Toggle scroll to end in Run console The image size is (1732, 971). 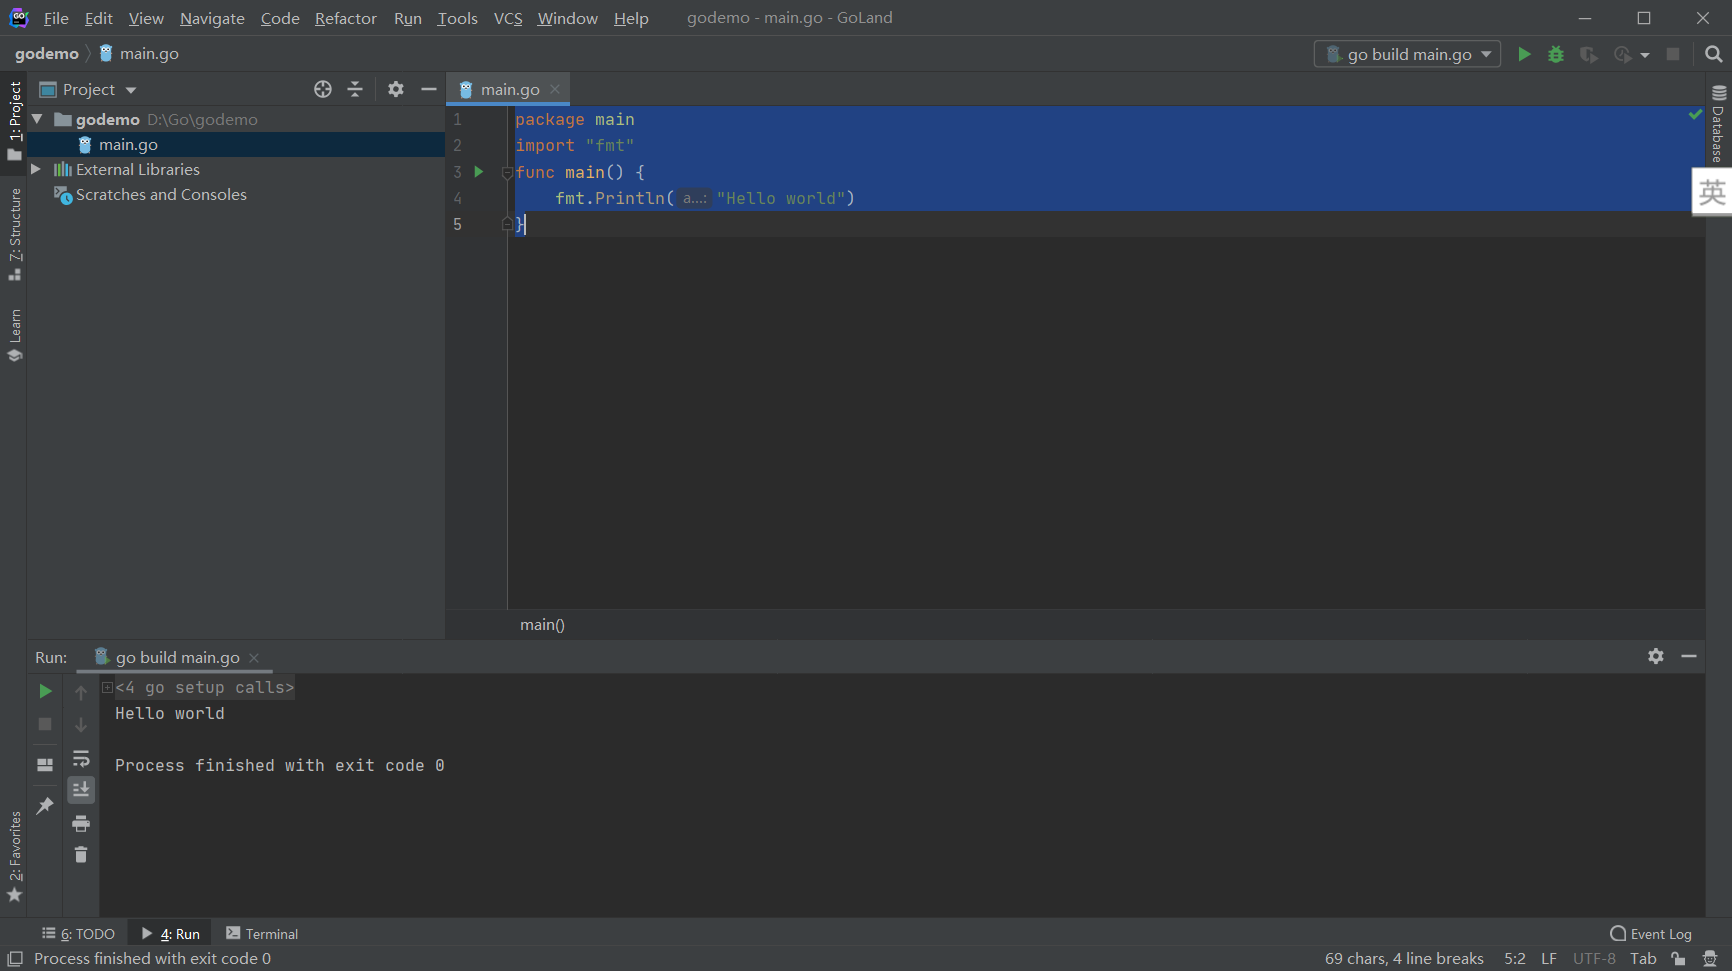[81, 790]
